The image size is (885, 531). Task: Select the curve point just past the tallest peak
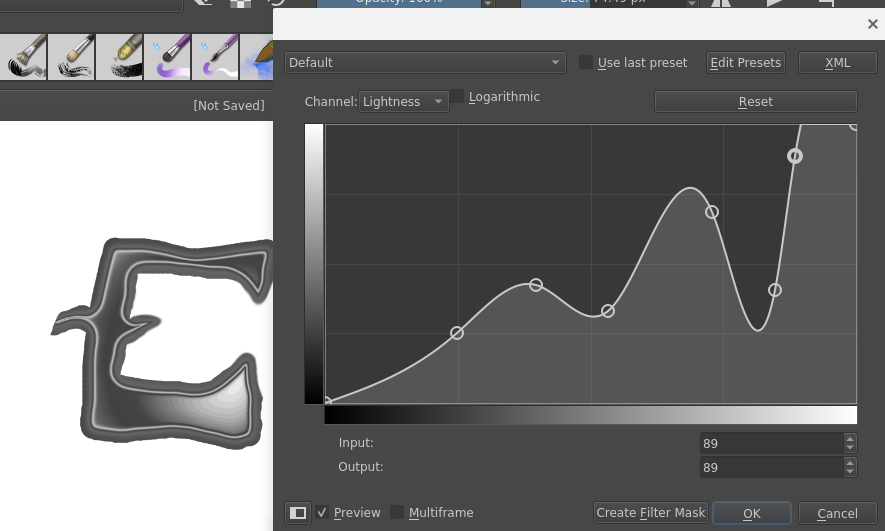[x=712, y=212]
